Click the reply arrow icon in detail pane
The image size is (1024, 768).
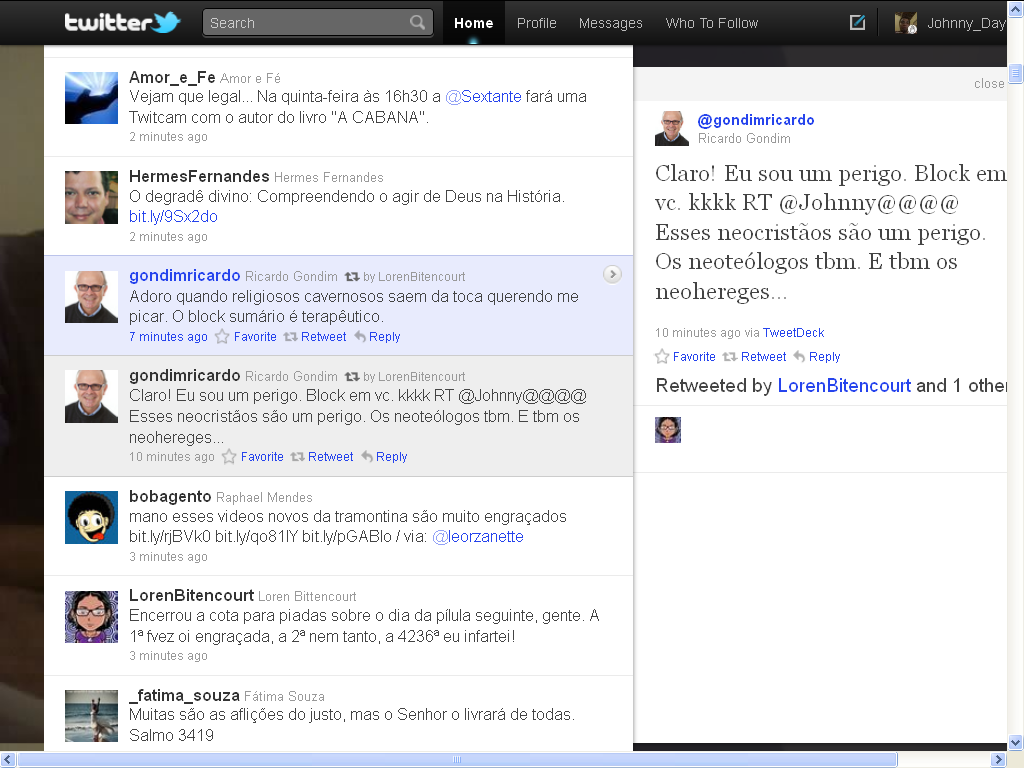pyautogui.click(x=799, y=357)
